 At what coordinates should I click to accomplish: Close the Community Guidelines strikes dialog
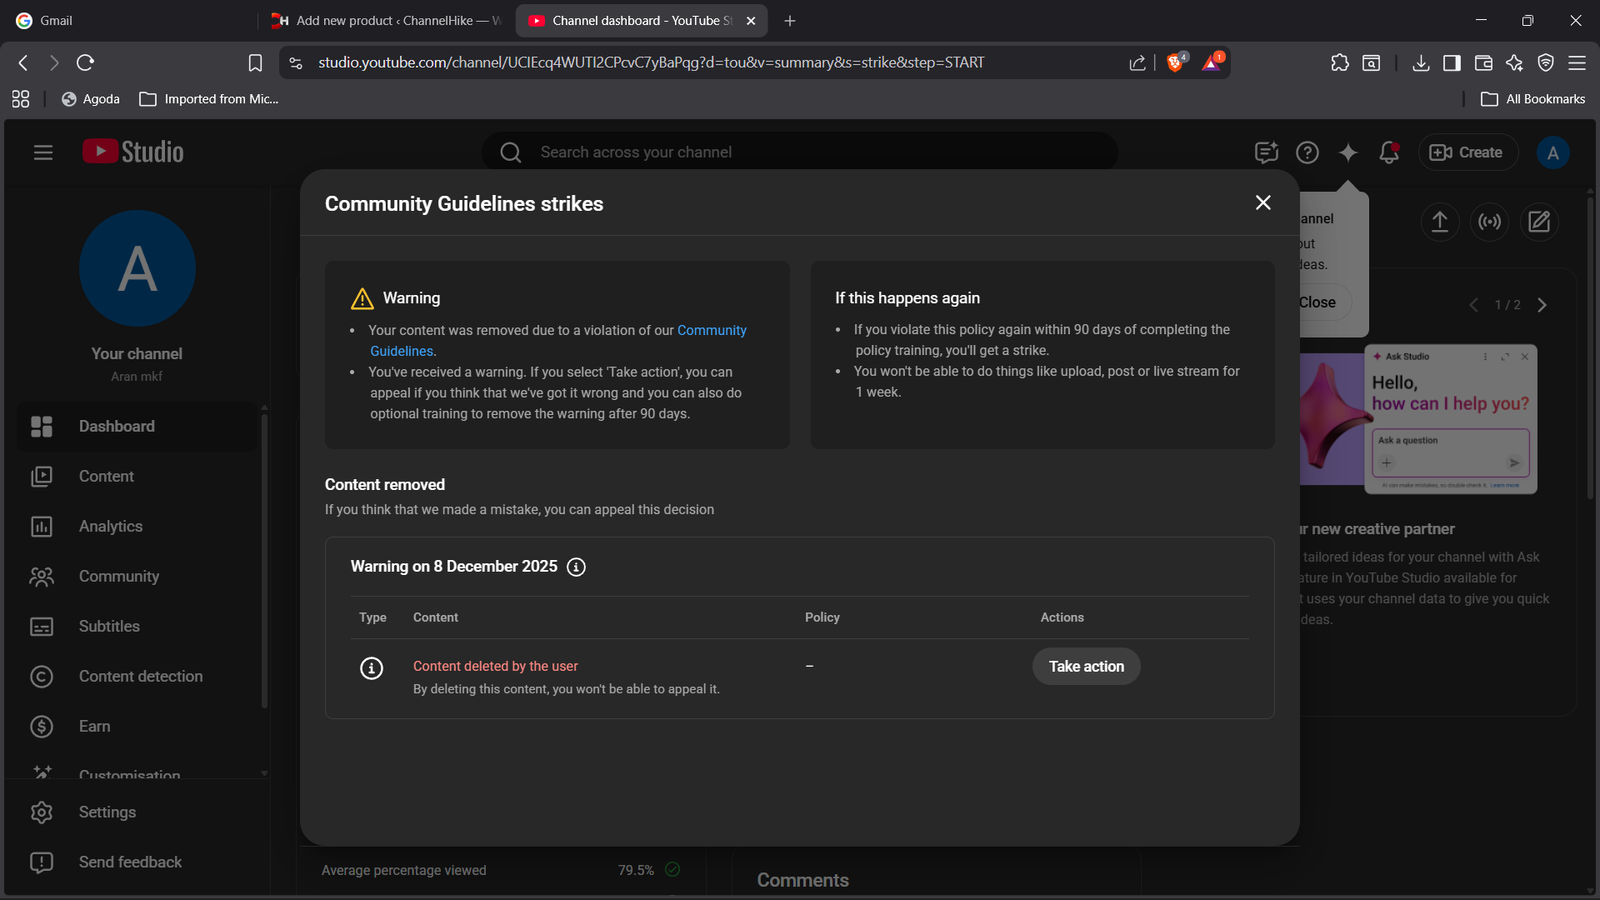click(x=1263, y=203)
